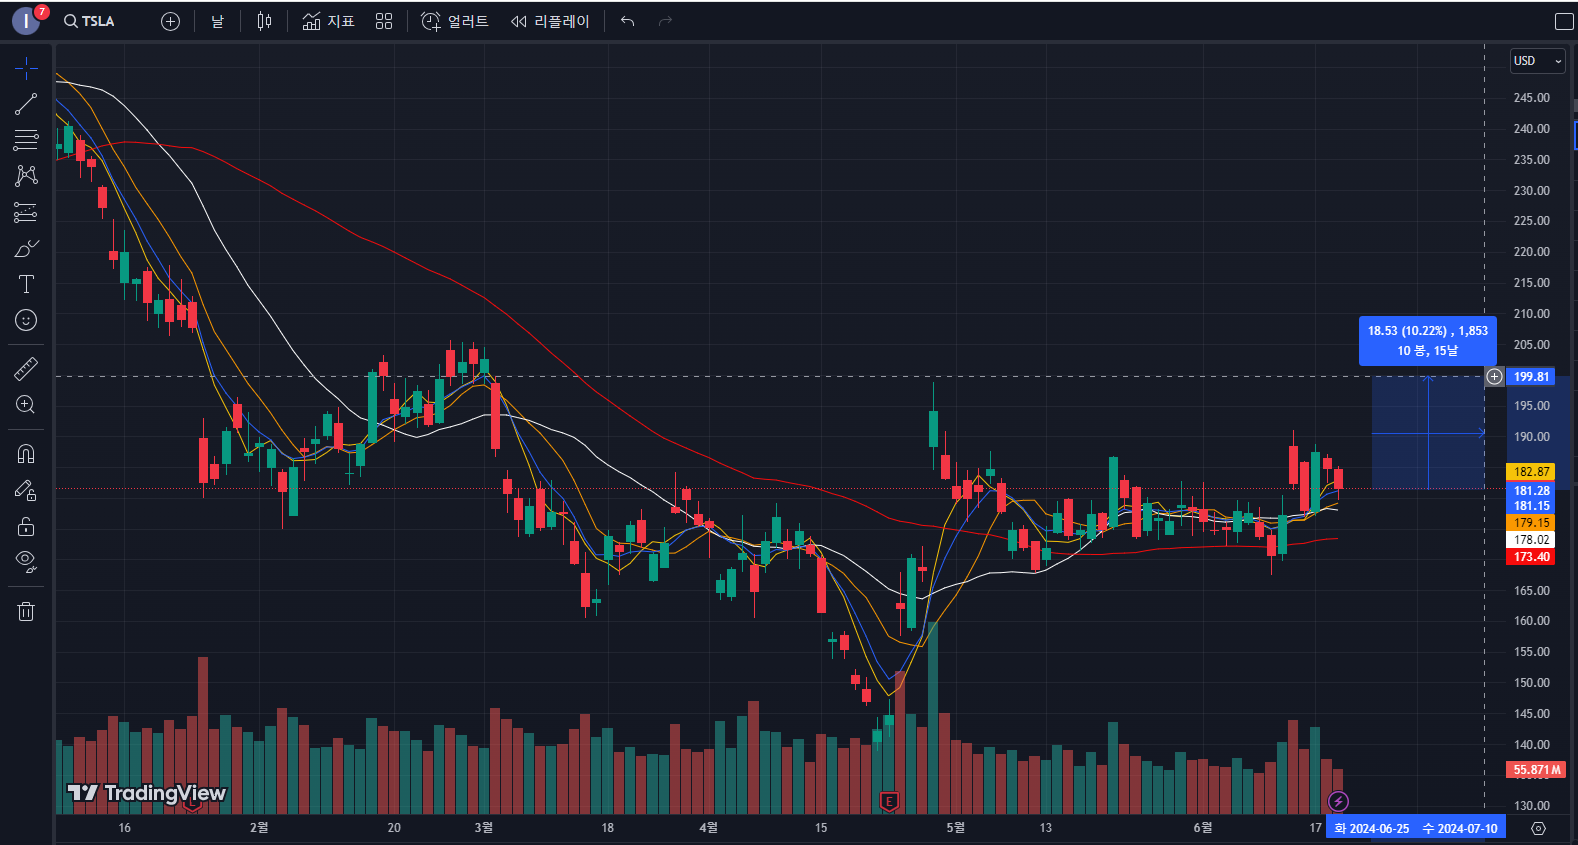Toggle fullscreen layout icon at top right

click(1564, 21)
